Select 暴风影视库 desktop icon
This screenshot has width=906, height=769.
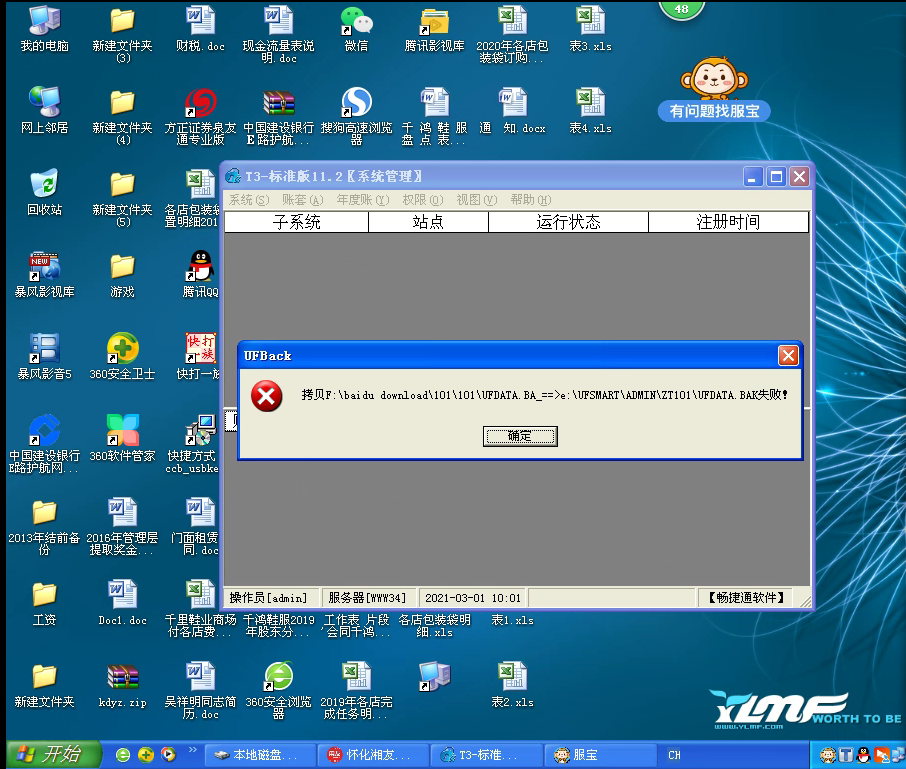tap(44, 274)
